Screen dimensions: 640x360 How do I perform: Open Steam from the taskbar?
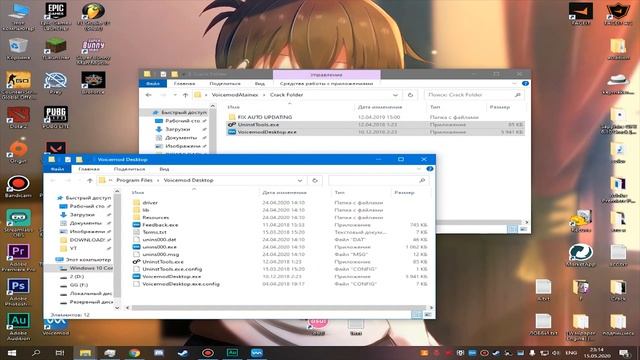pos(183,353)
